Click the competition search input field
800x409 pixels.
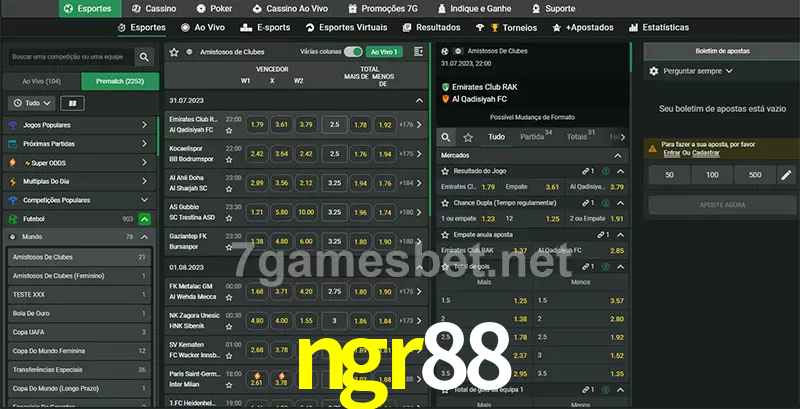click(x=68, y=58)
